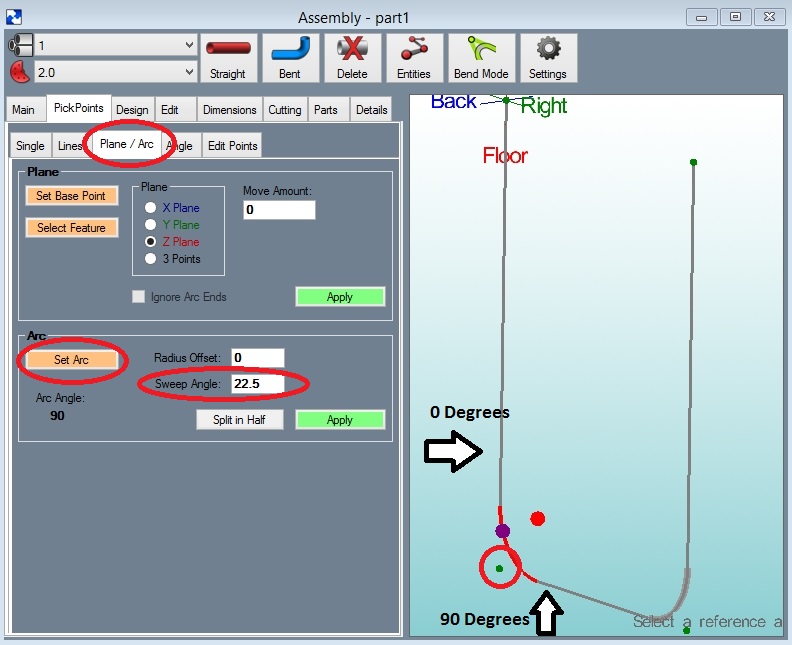Go to the Dimensions tab
792x645 pixels.
tap(230, 110)
